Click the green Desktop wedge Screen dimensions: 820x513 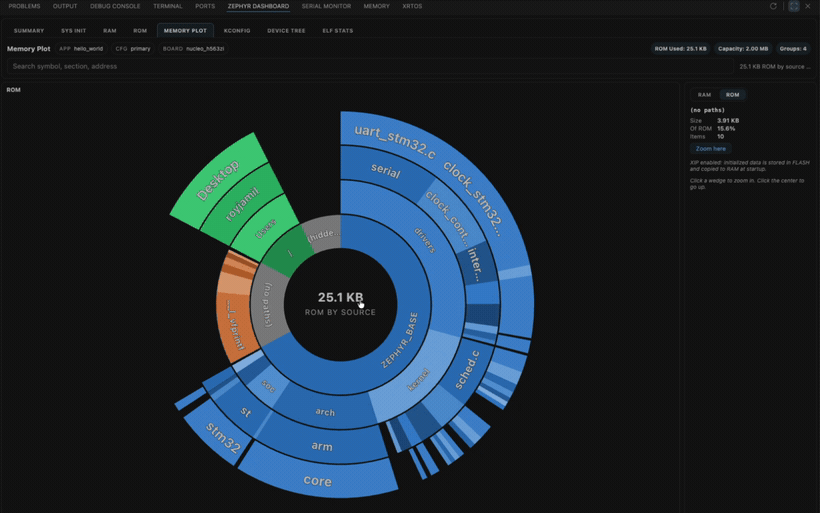tap(217, 180)
